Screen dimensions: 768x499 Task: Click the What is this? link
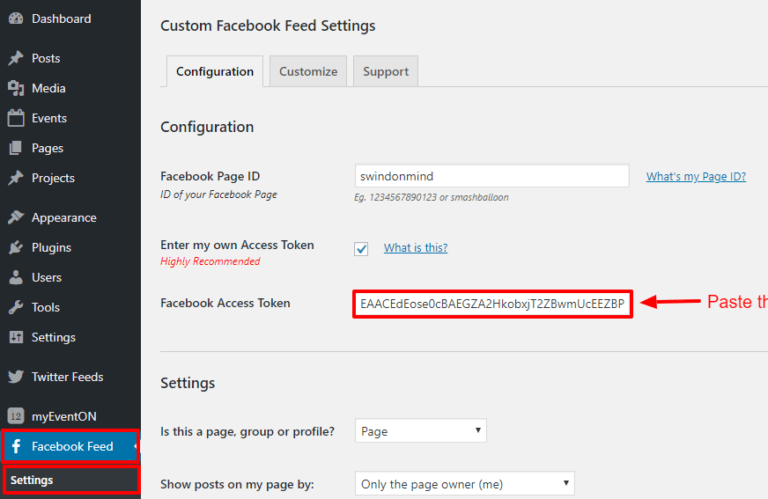click(415, 248)
